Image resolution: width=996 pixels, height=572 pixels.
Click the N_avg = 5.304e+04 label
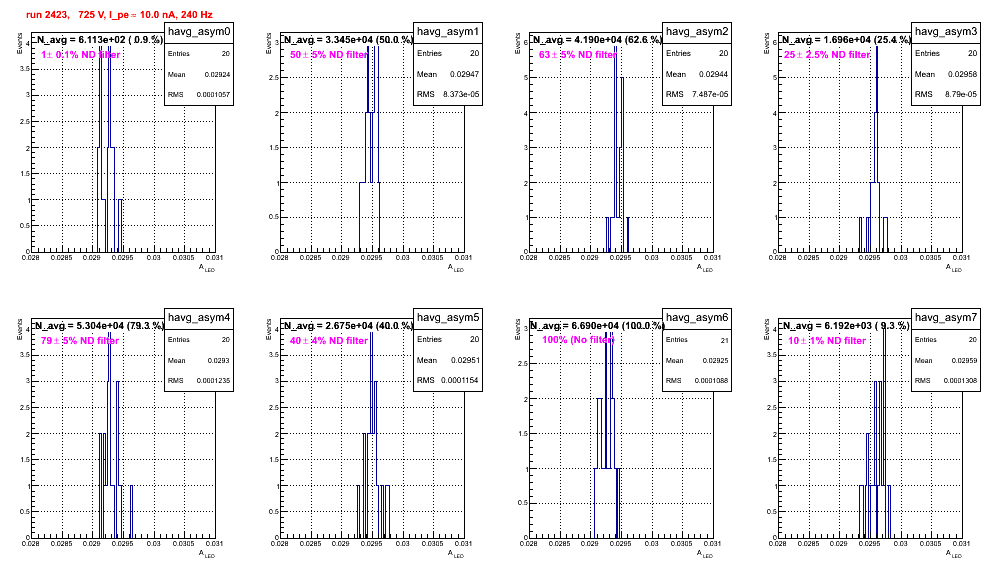99,326
